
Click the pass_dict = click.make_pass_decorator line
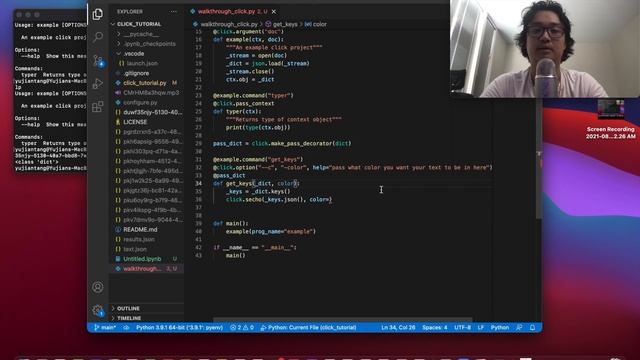pyautogui.click(x=282, y=144)
